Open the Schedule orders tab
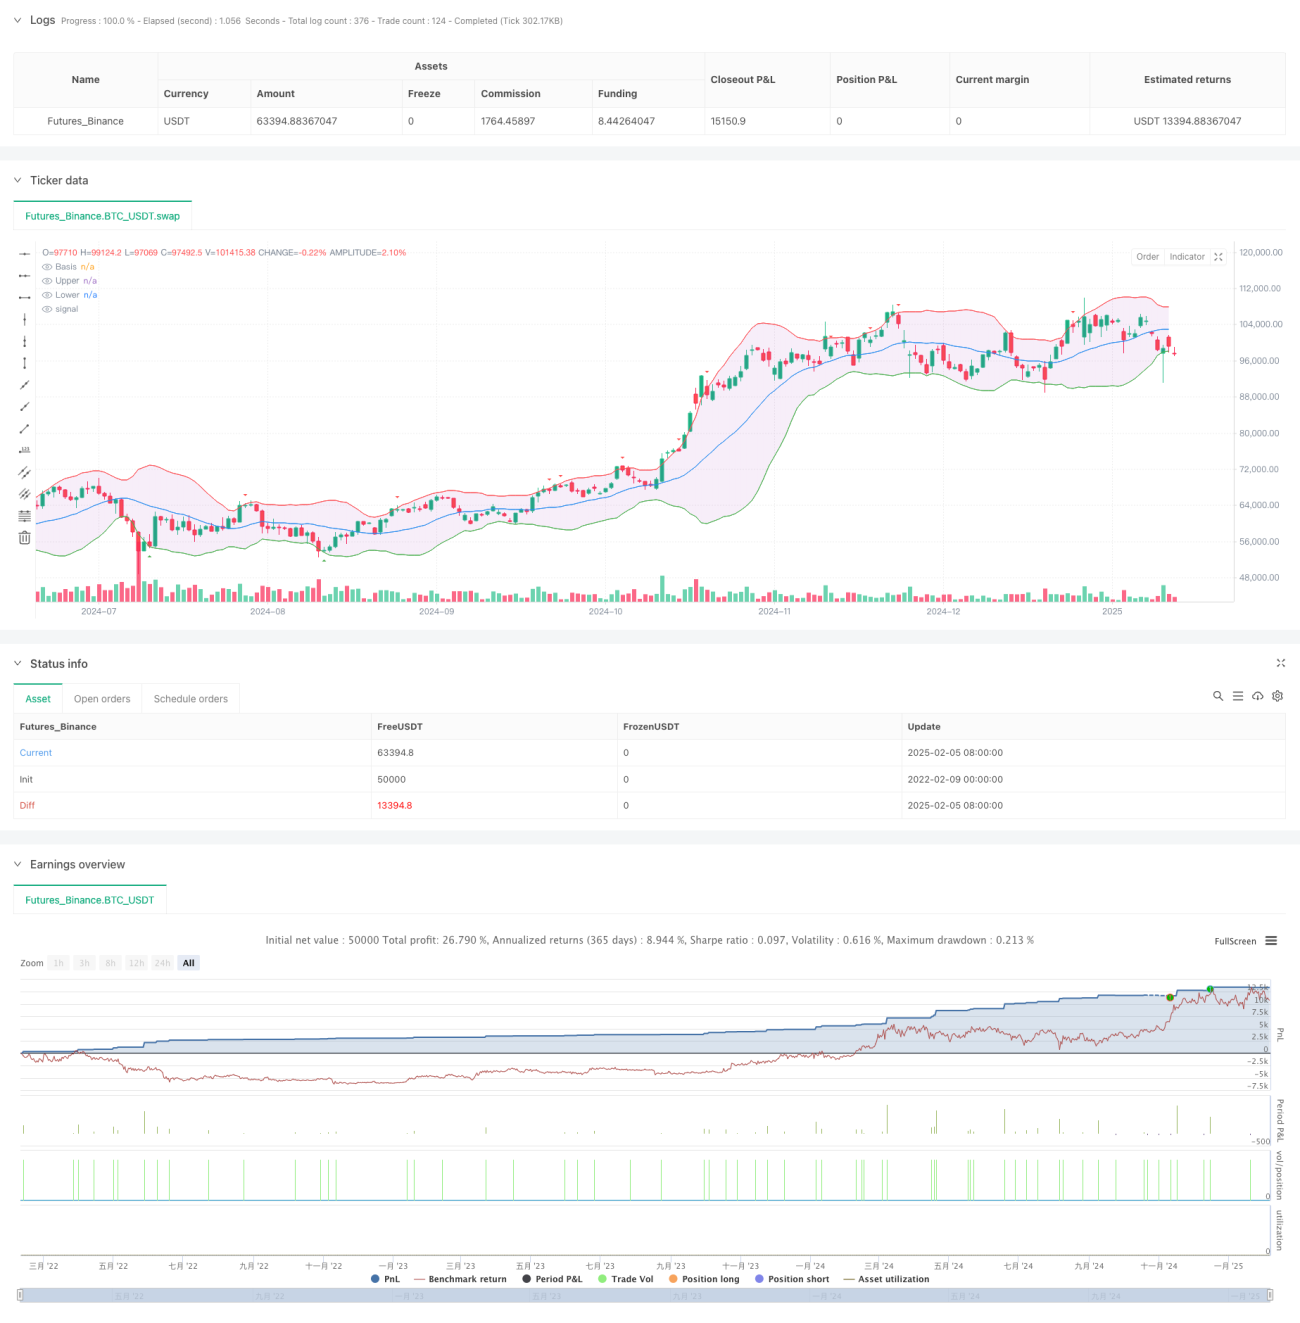Viewport: 1300px width, 1323px height. (x=191, y=699)
